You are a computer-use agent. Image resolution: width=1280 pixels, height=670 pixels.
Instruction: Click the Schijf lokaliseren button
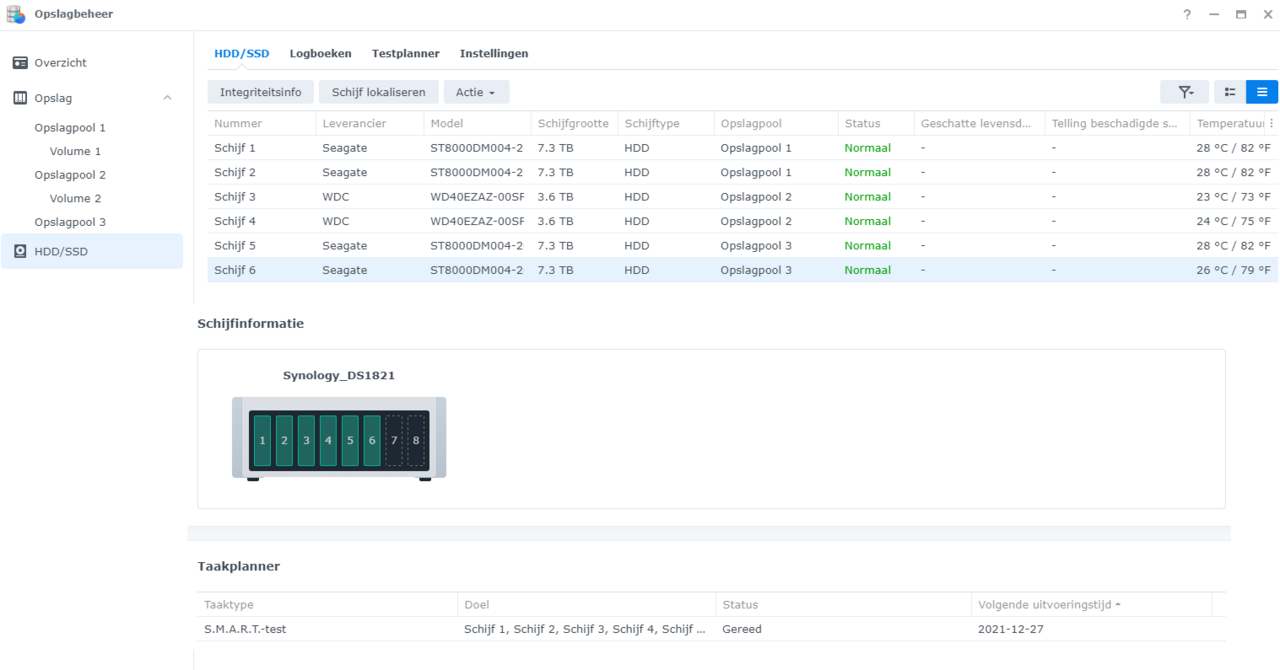pos(378,92)
